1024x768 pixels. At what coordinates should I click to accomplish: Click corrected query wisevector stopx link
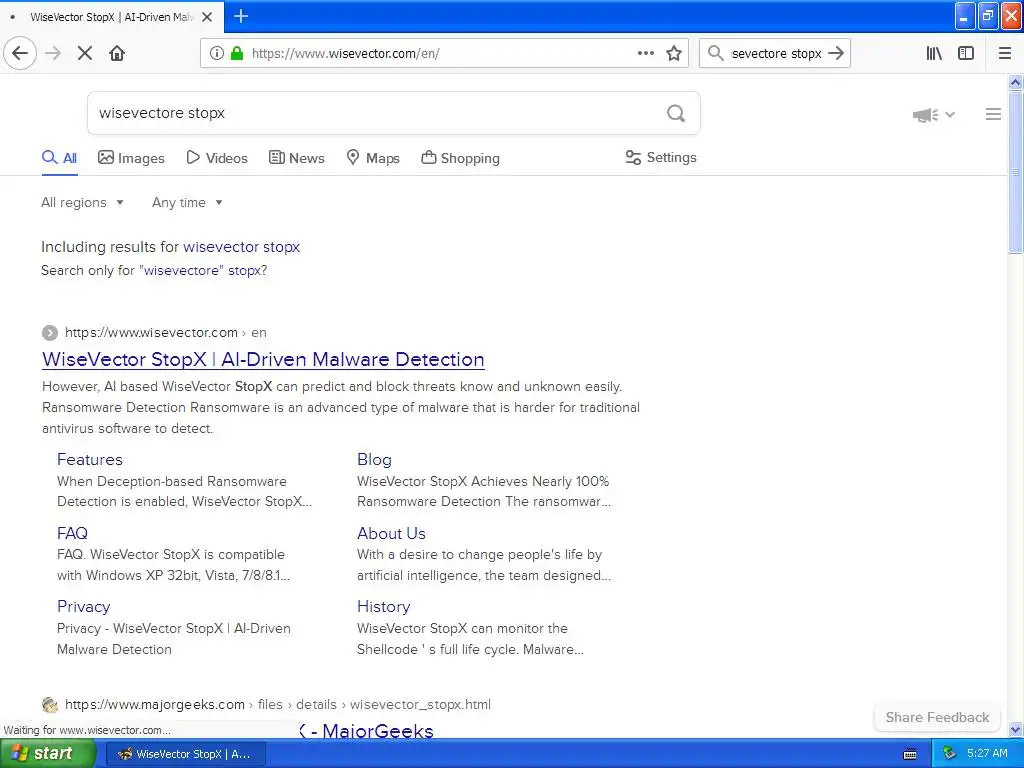click(x=242, y=247)
